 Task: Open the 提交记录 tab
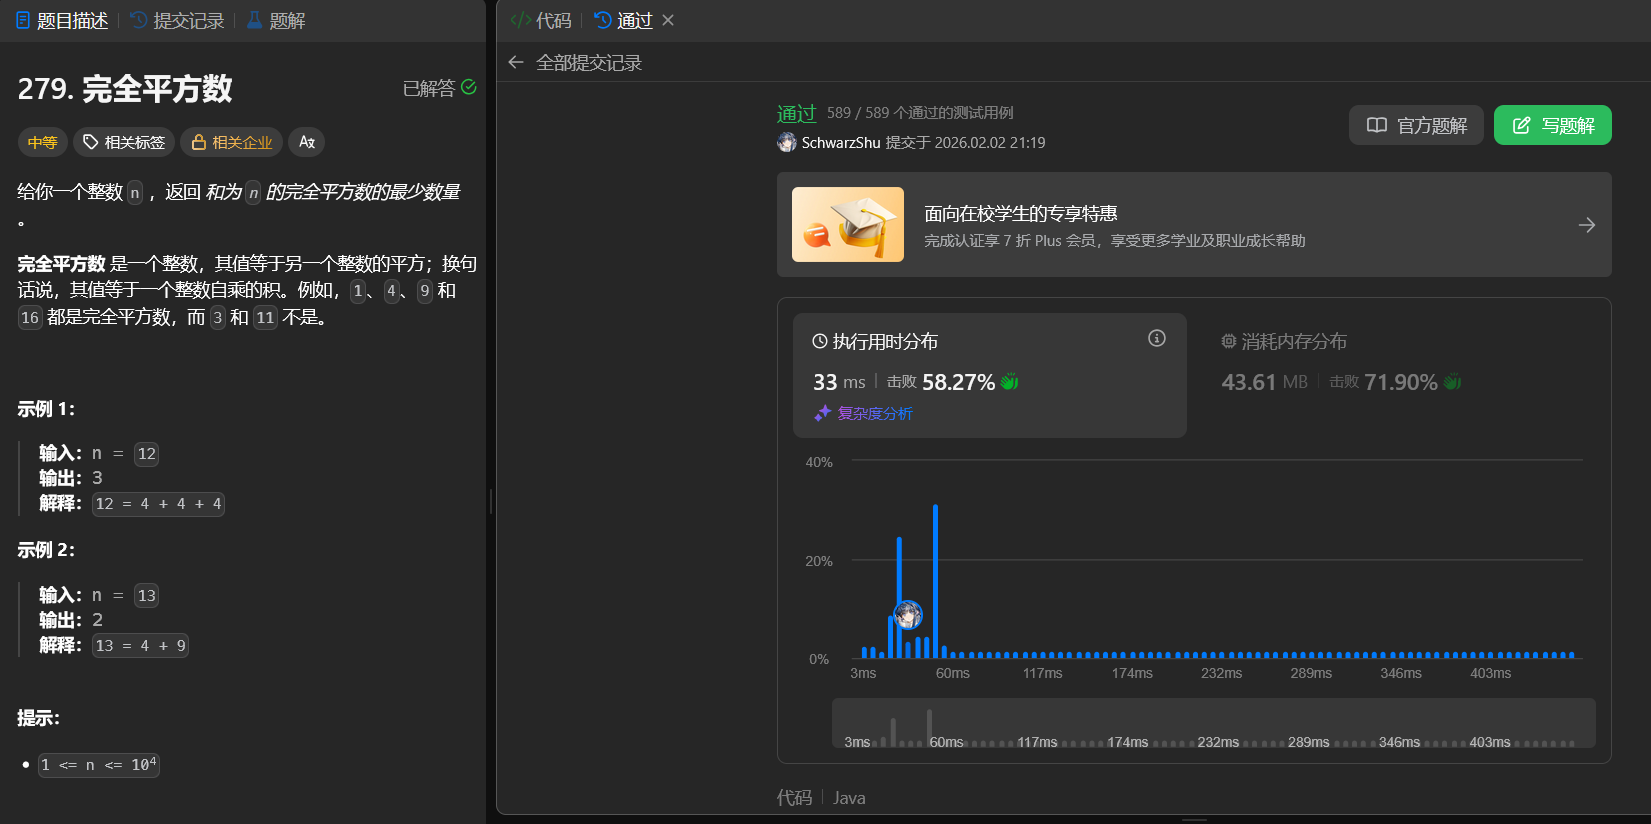[178, 20]
